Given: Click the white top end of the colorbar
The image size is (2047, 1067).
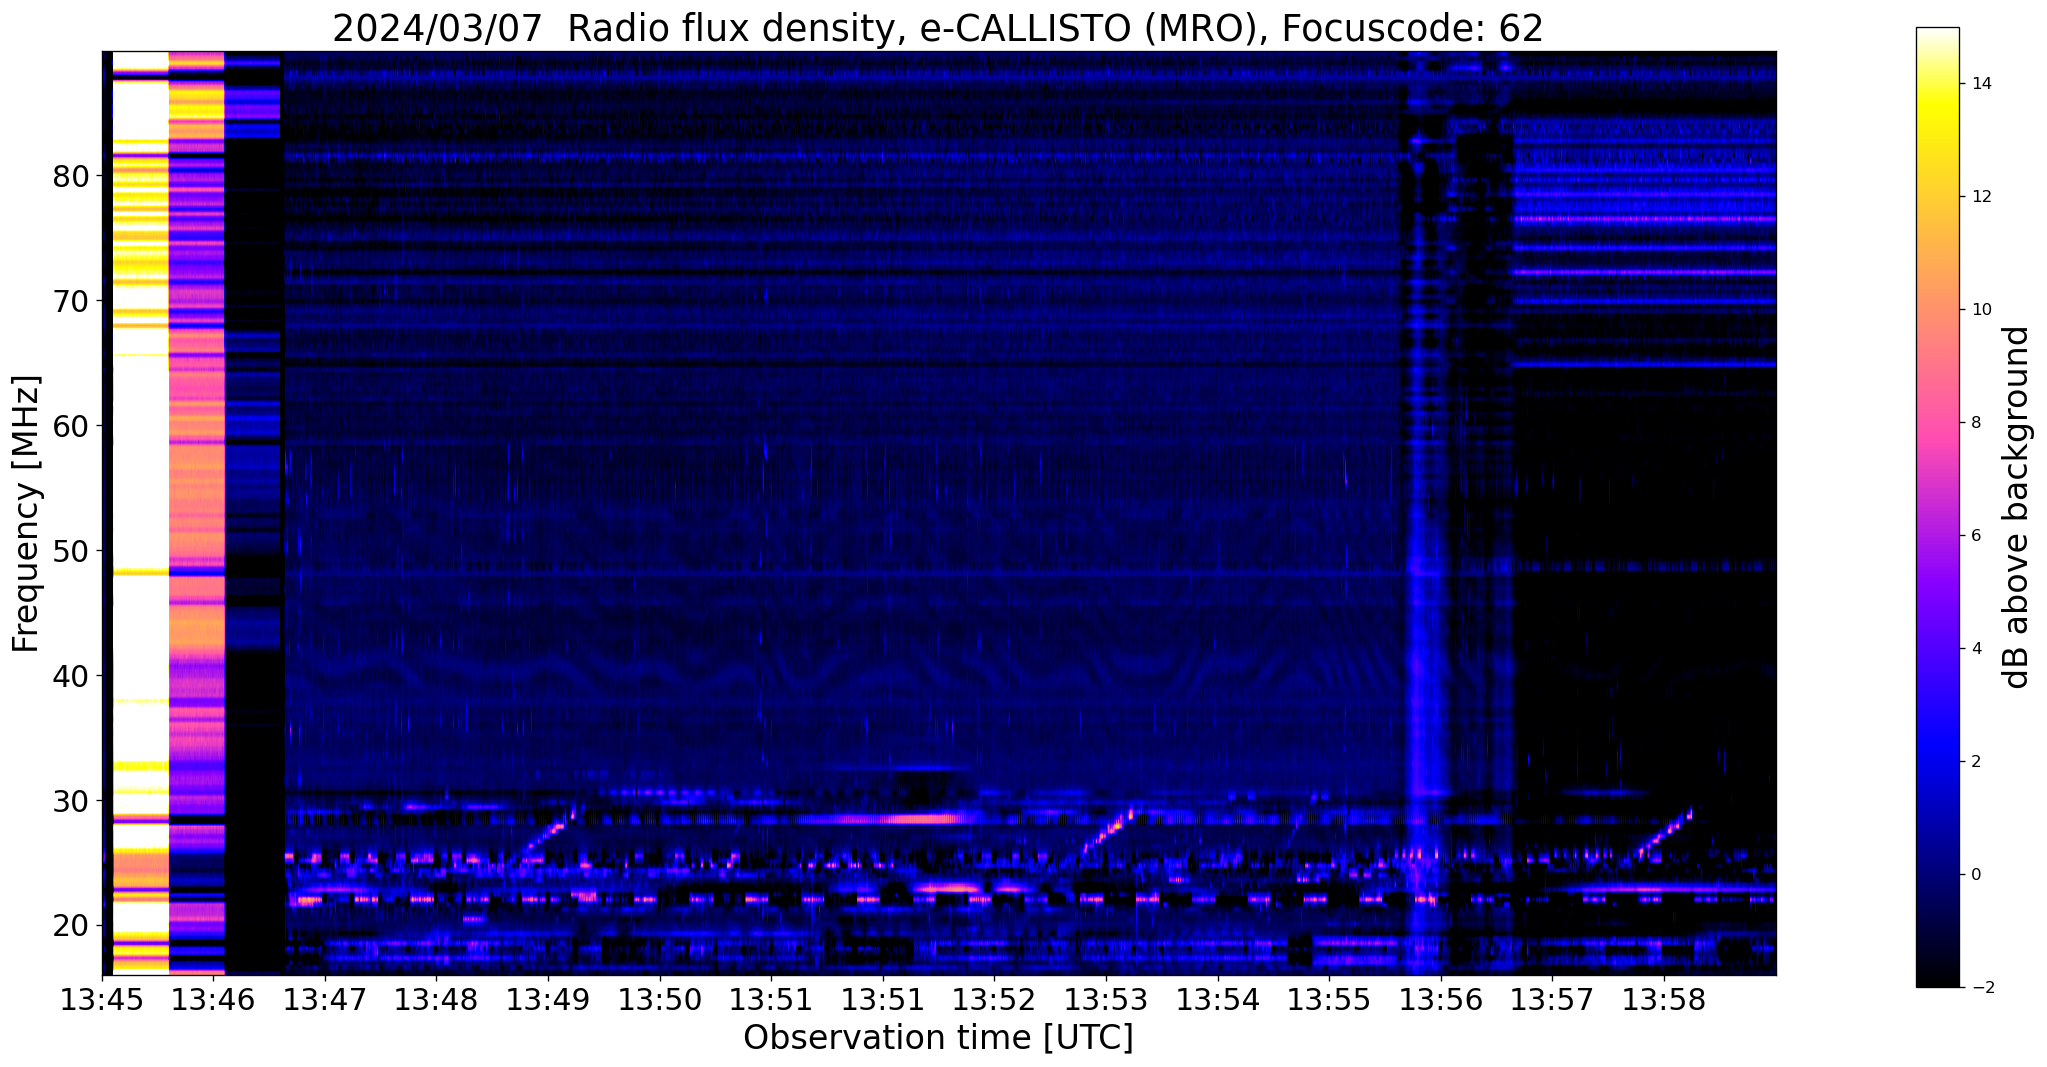Looking at the screenshot, I should click(1937, 35).
